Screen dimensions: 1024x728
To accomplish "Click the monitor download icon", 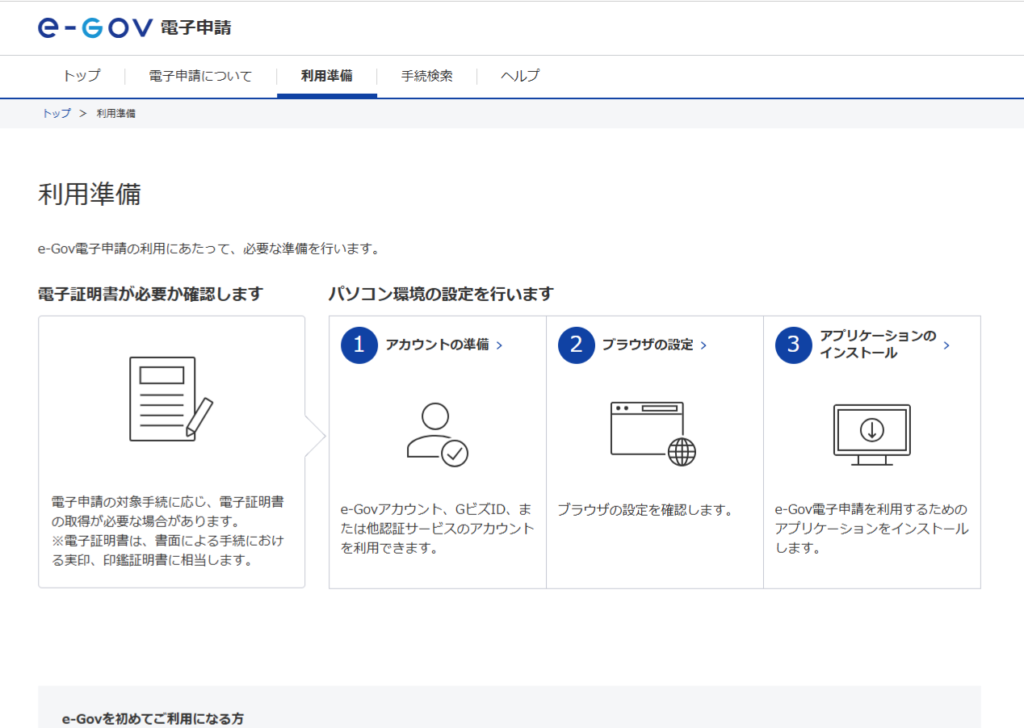I will pos(871,435).
